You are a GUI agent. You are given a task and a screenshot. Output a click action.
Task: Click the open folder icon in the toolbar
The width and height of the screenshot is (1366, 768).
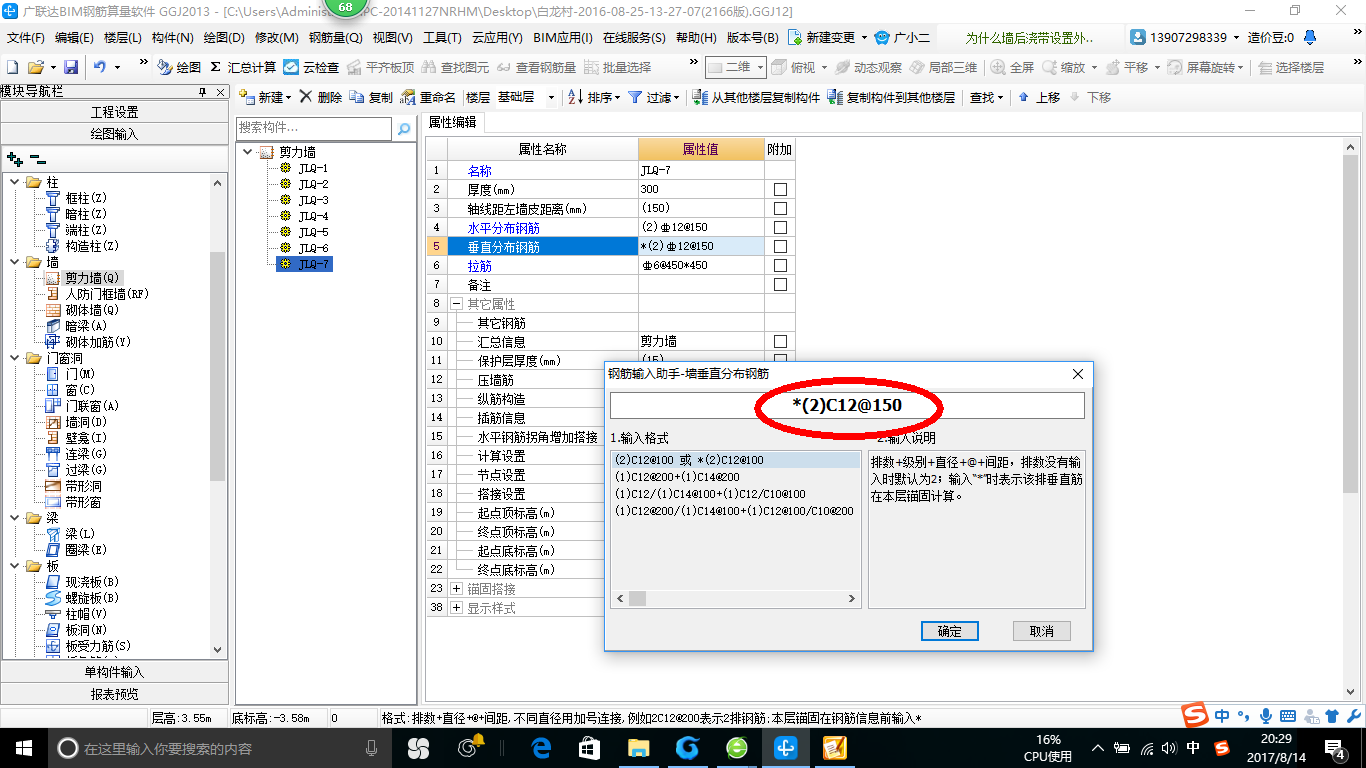tap(35, 67)
